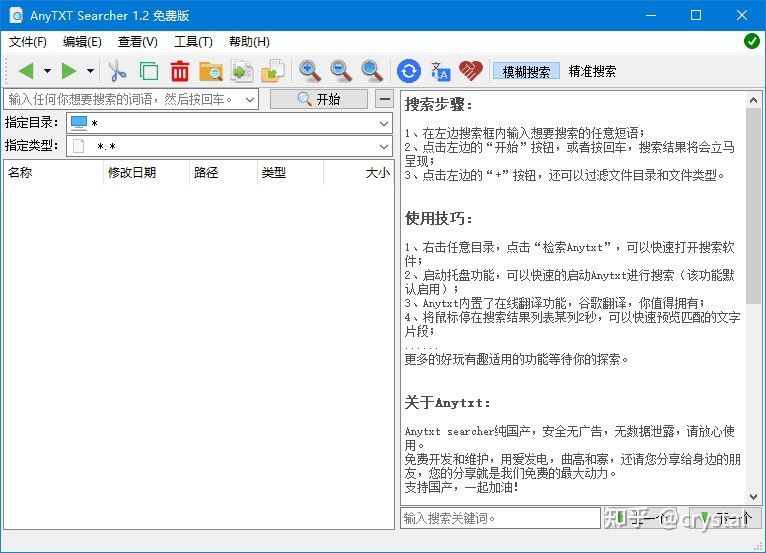Click the plain magnifier reset zoom icon
766x553 pixels.
coord(372,71)
